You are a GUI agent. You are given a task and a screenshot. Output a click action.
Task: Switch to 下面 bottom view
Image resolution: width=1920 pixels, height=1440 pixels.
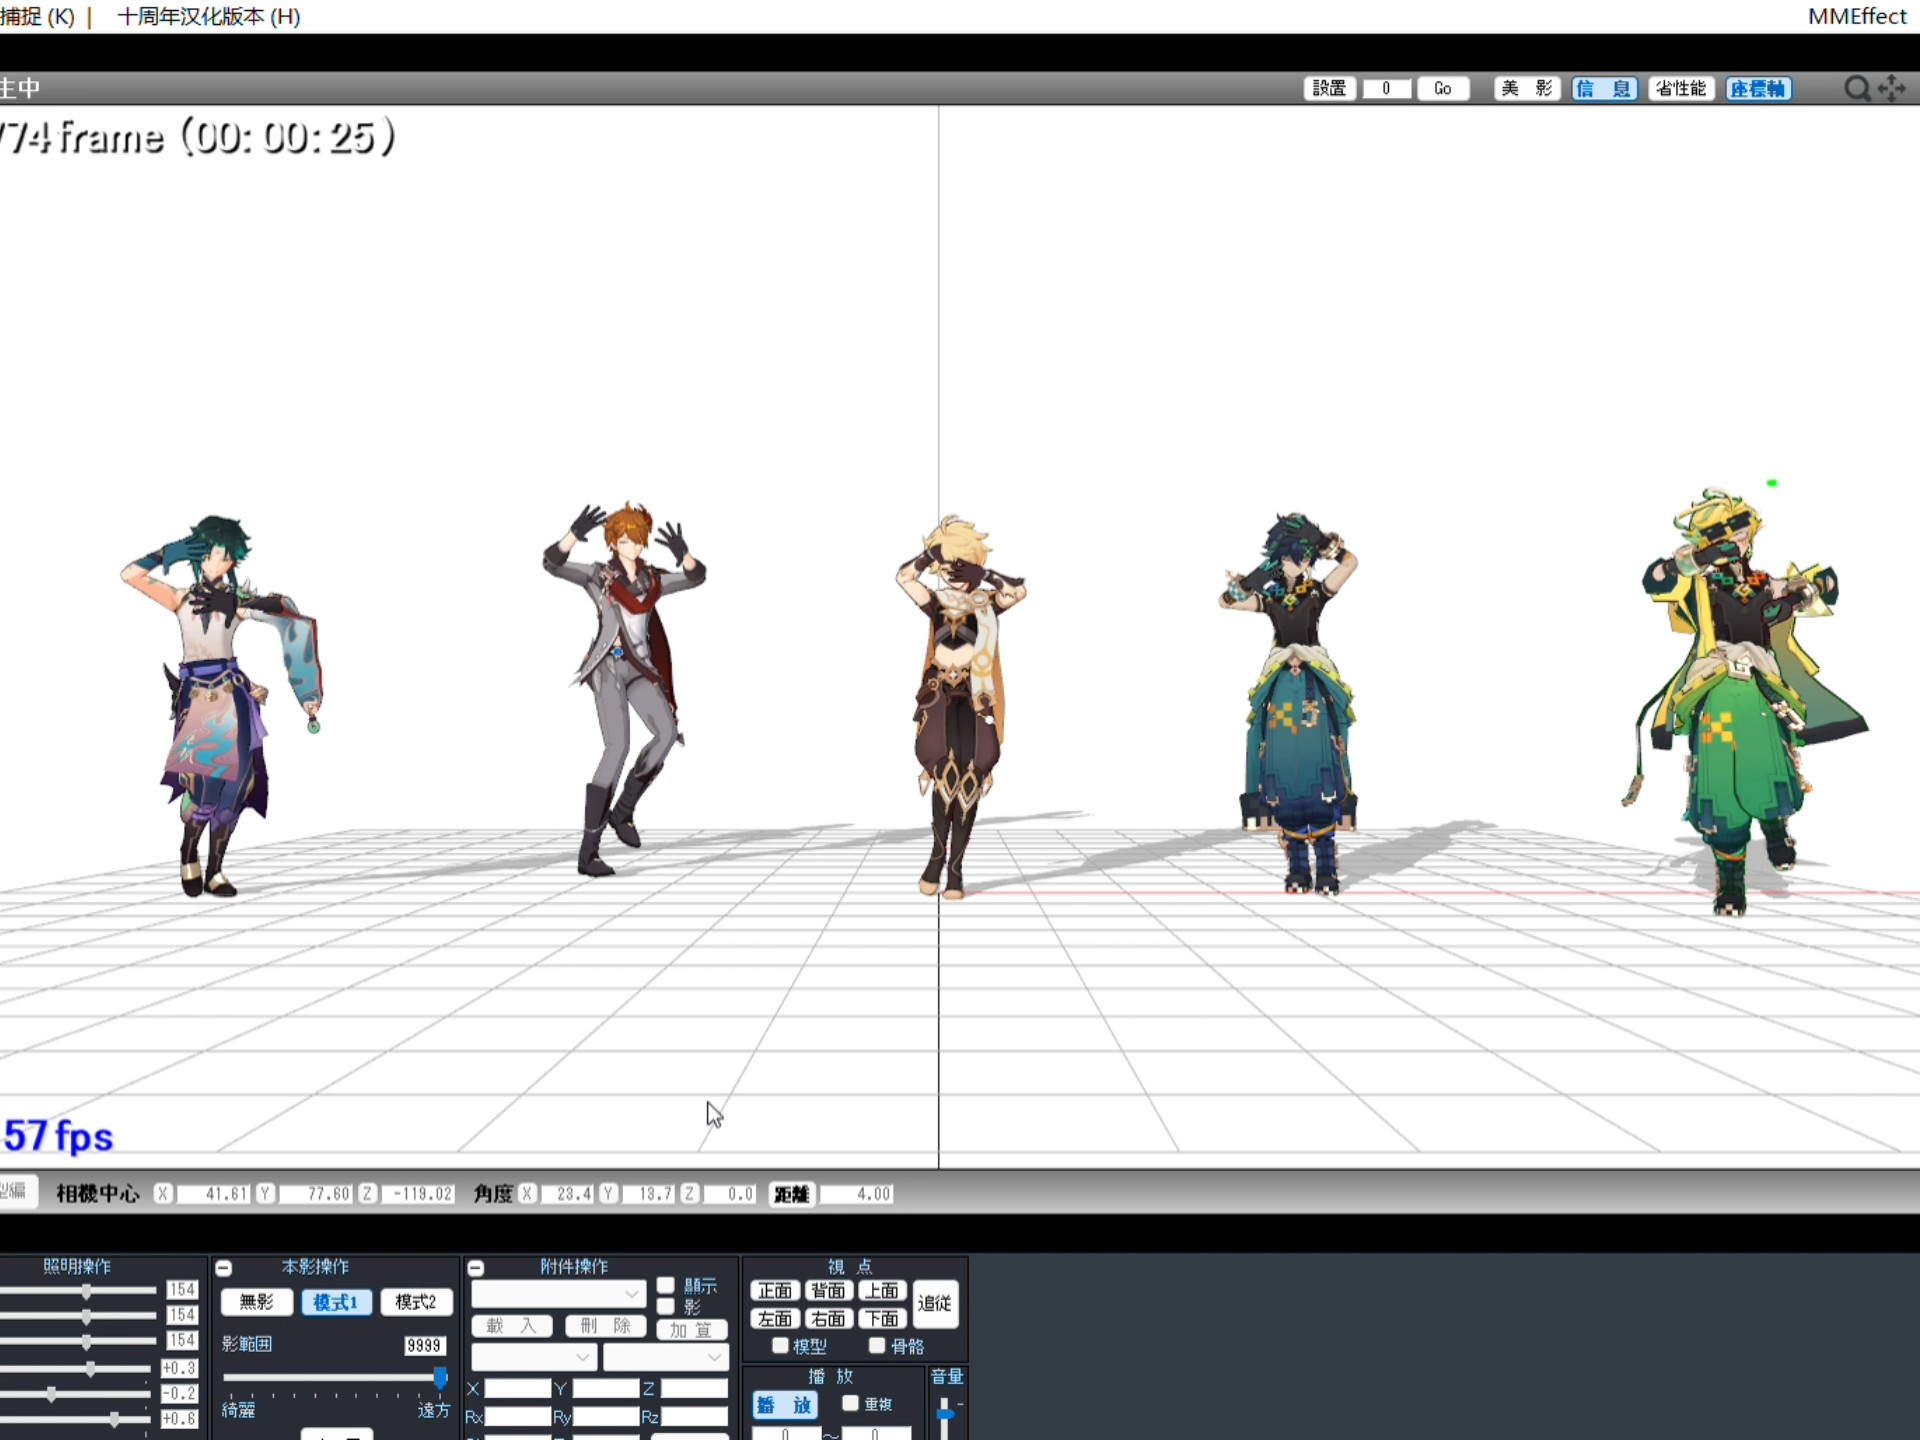pyautogui.click(x=882, y=1319)
